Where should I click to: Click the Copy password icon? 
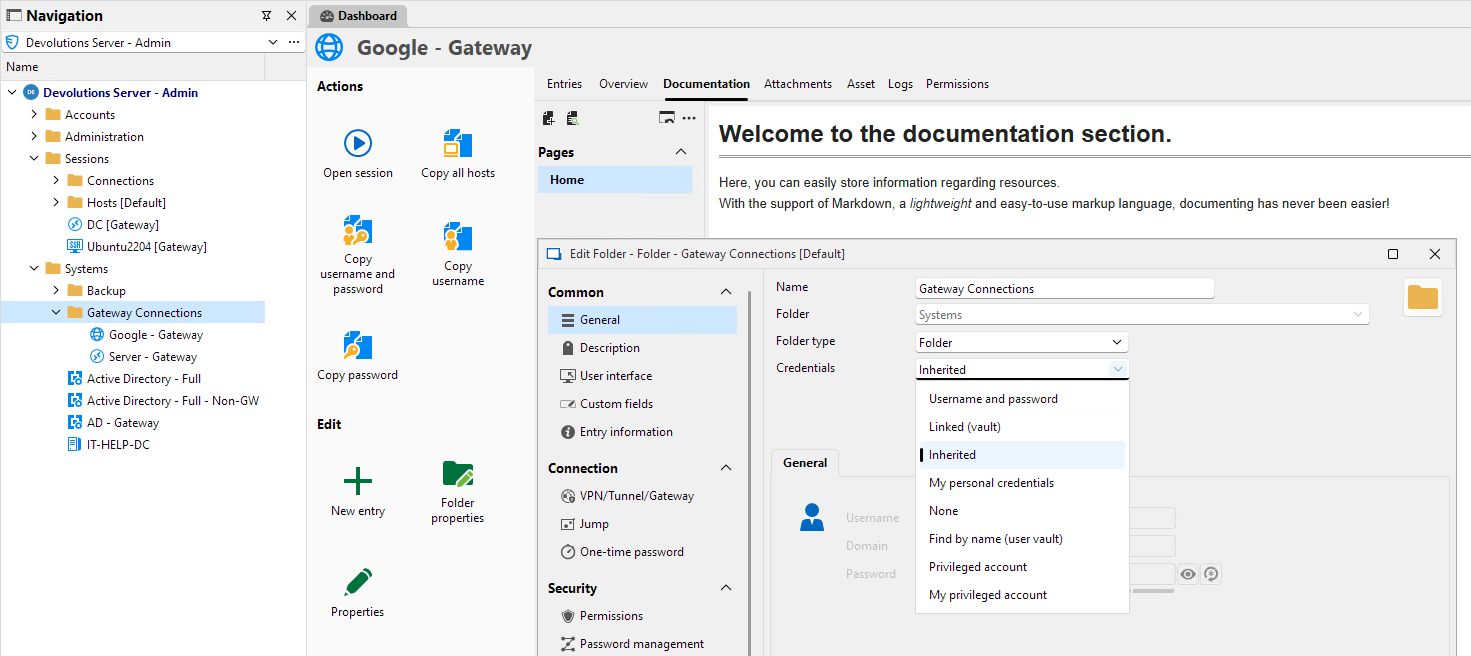pos(358,345)
